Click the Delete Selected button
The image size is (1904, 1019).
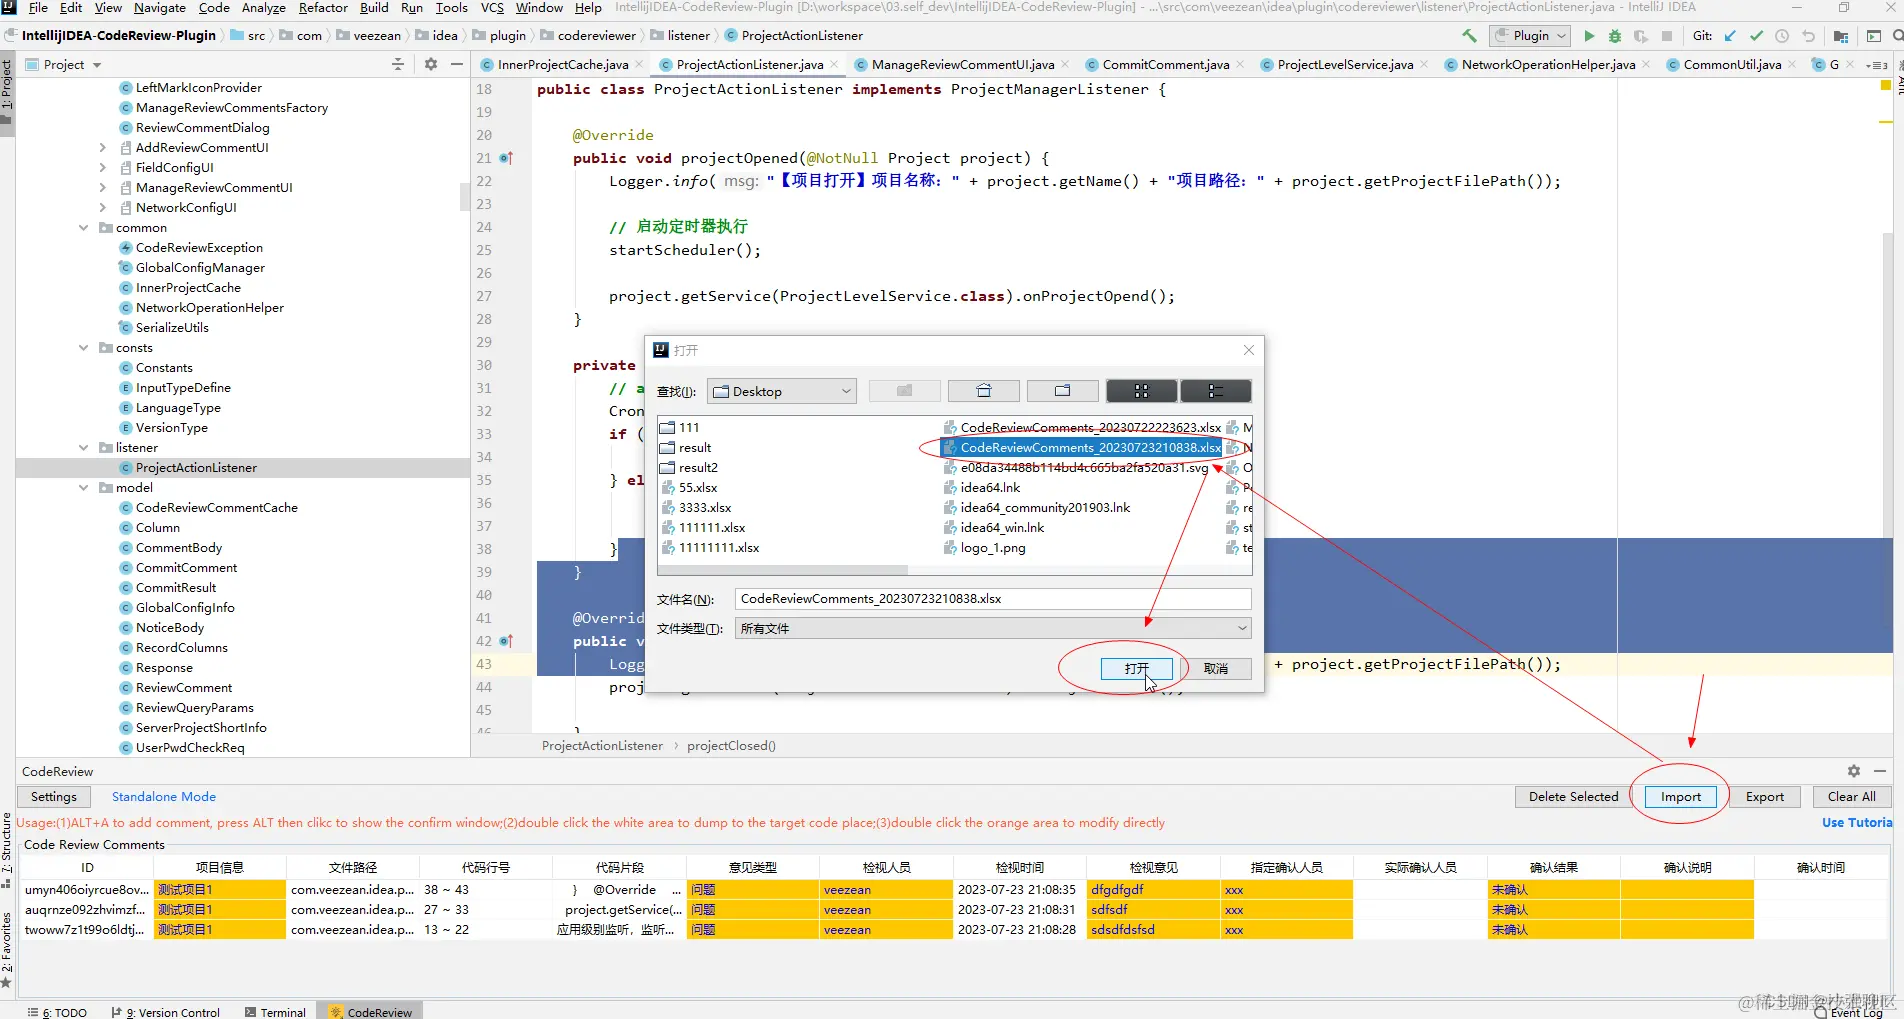1573,797
